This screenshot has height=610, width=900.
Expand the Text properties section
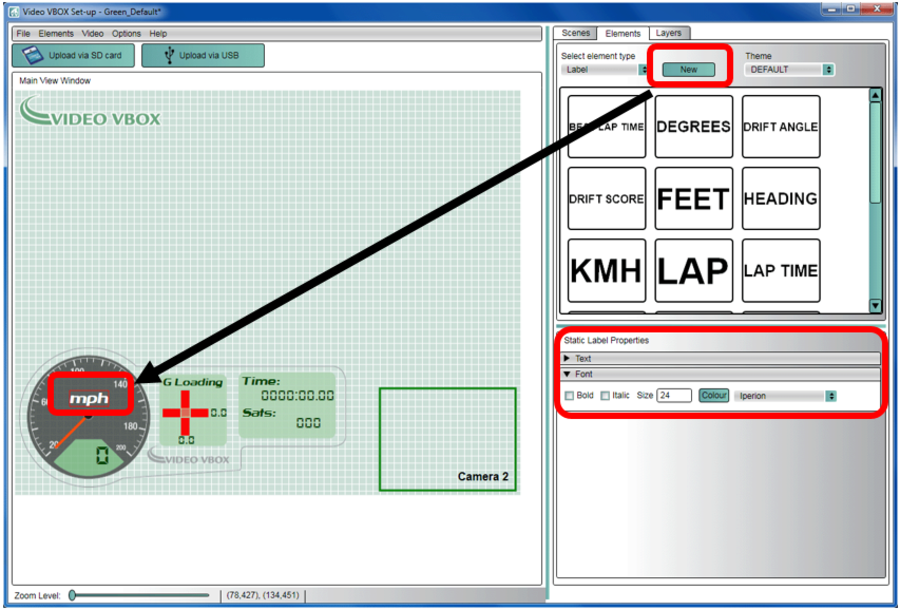pos(569,358)
